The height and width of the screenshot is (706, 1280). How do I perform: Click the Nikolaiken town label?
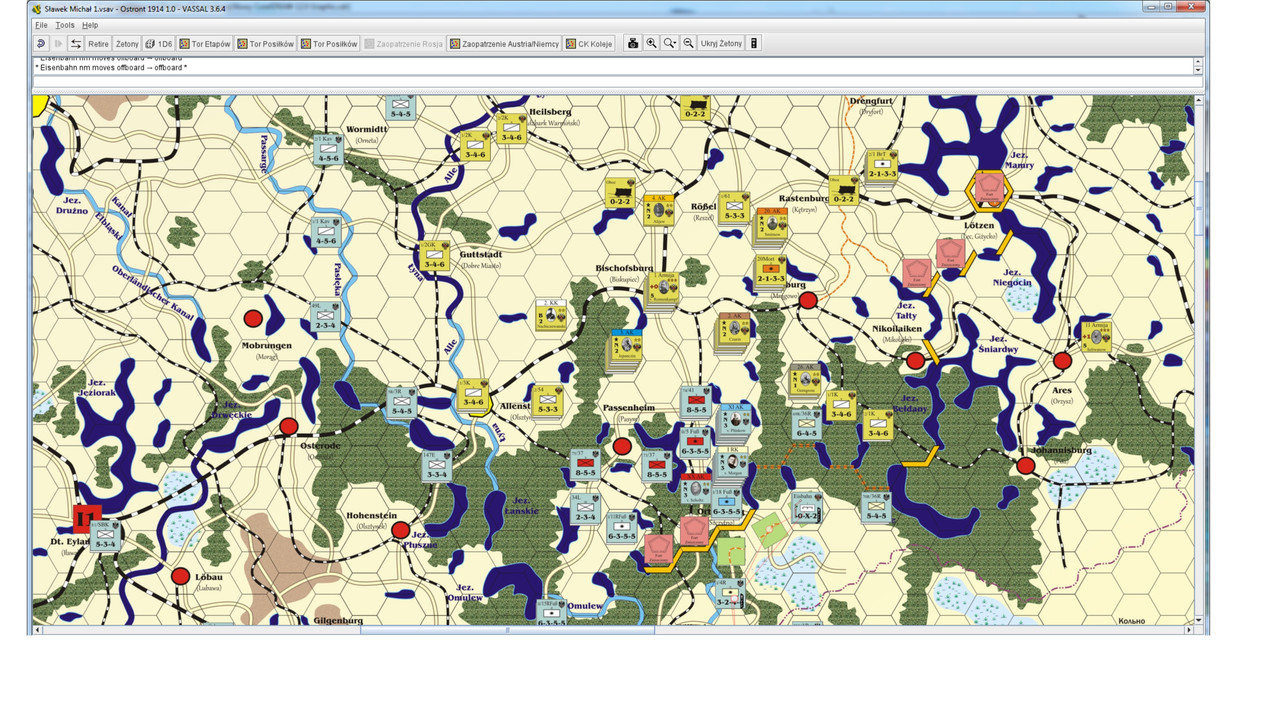[x=896, y=327]
